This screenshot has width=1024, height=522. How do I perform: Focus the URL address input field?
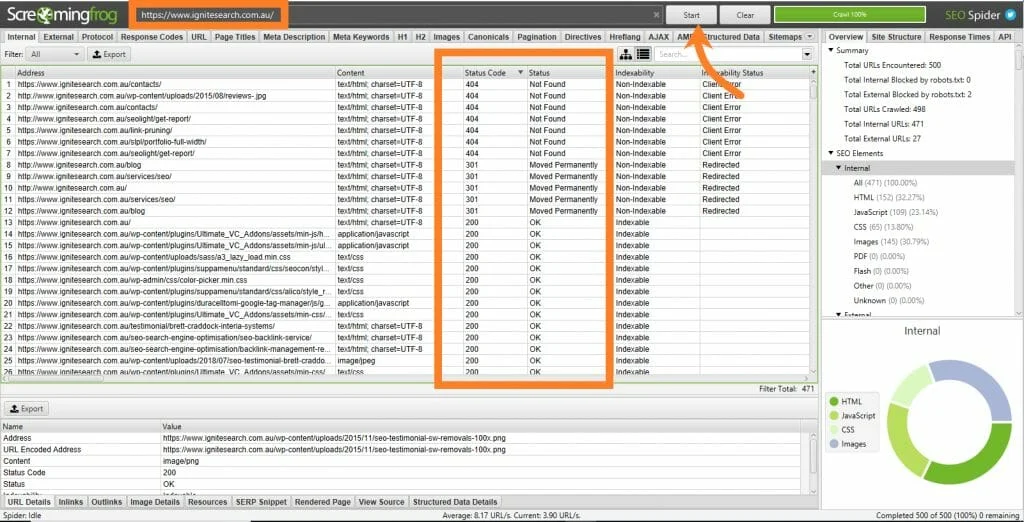[x=394, y=14]
